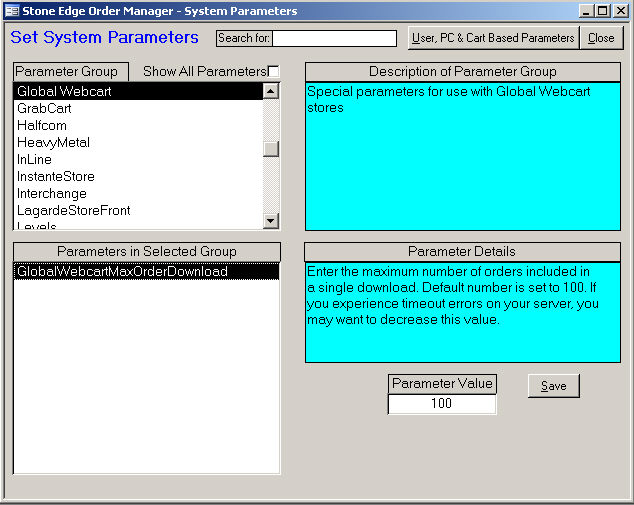Minimize the System Parameters window

pos(586,11)
